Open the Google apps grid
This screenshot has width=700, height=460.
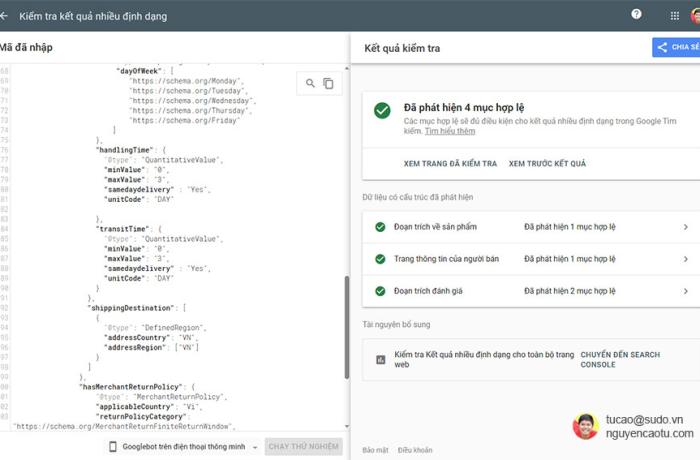click(x=674, y=16)
